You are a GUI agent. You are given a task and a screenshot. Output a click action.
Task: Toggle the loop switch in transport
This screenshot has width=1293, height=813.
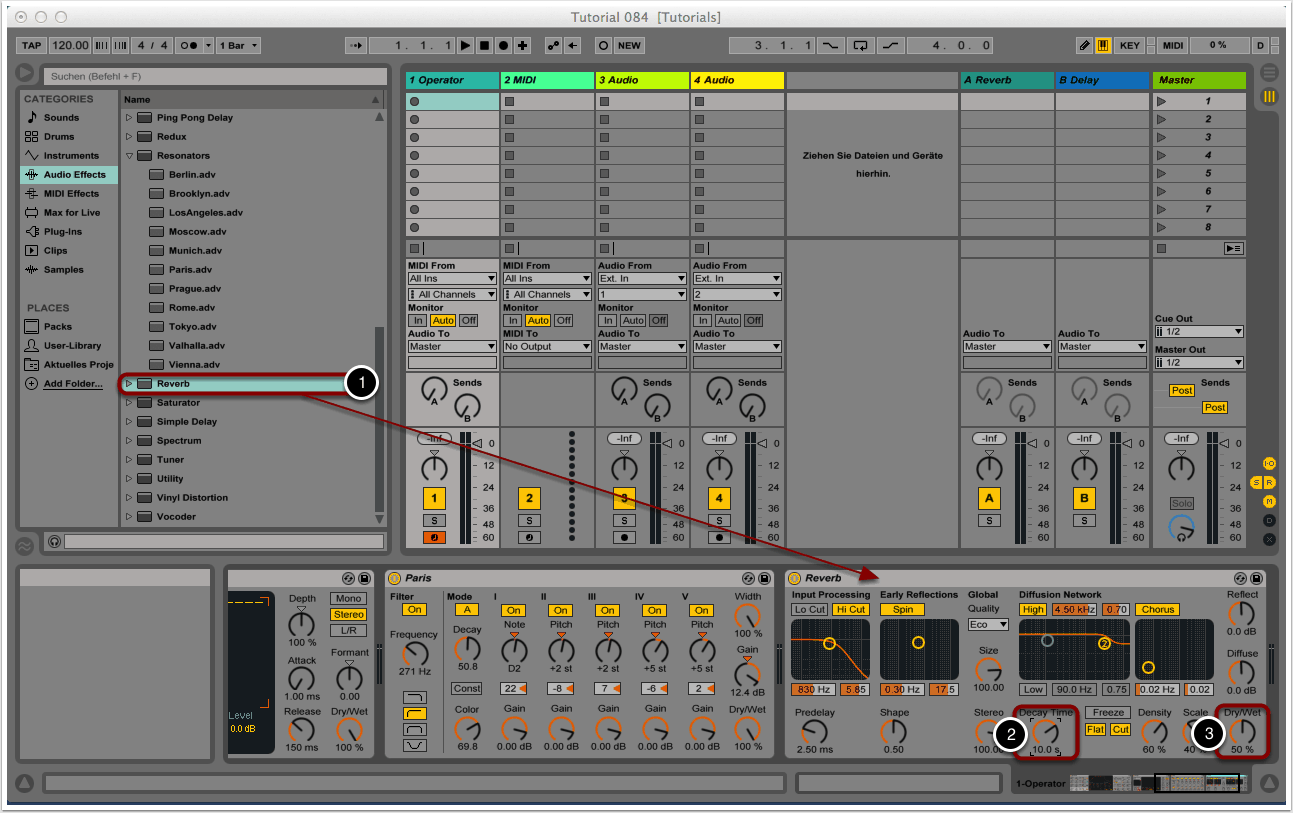[859, 45]
